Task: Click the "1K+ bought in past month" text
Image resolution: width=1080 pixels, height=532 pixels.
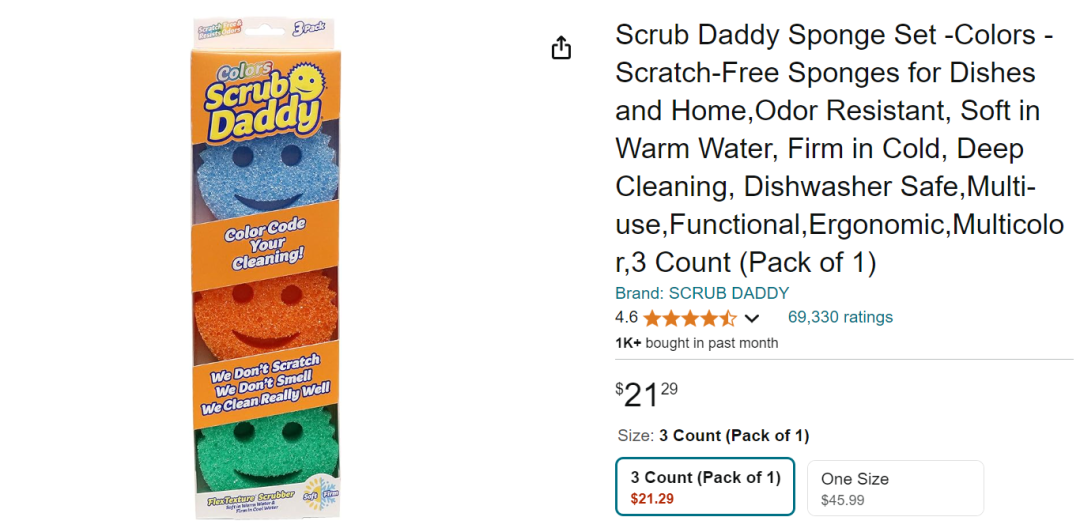Action: click(x=696, y=343)
